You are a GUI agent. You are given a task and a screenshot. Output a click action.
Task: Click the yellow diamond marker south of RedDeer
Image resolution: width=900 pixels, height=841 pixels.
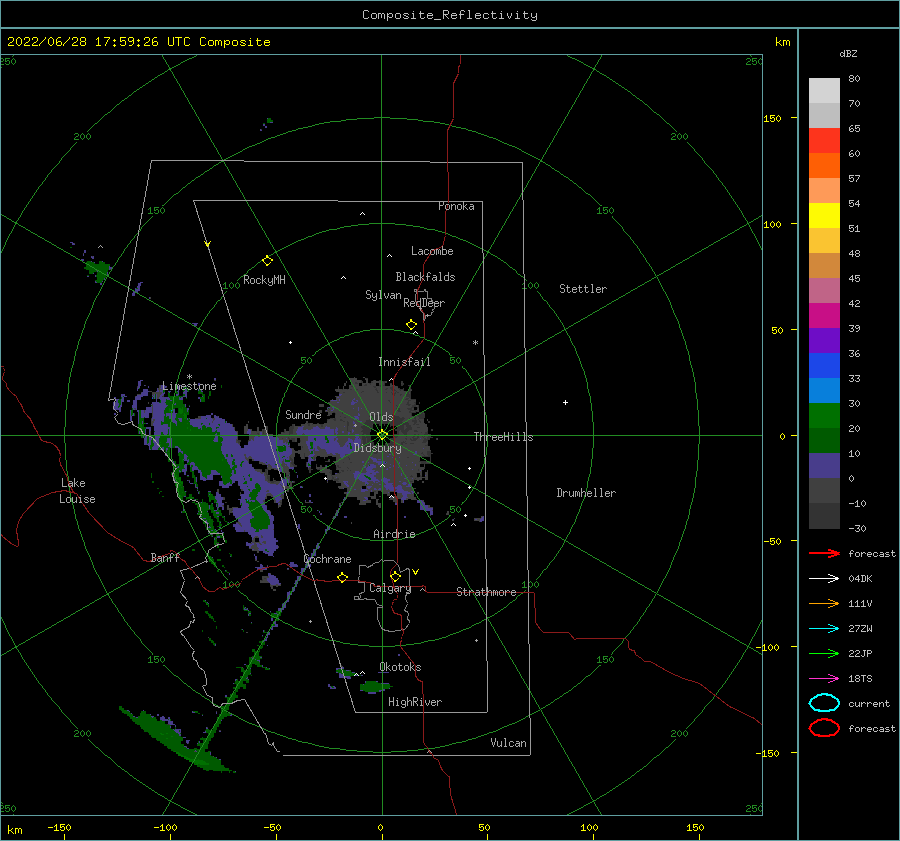click(x=411, y=325)
